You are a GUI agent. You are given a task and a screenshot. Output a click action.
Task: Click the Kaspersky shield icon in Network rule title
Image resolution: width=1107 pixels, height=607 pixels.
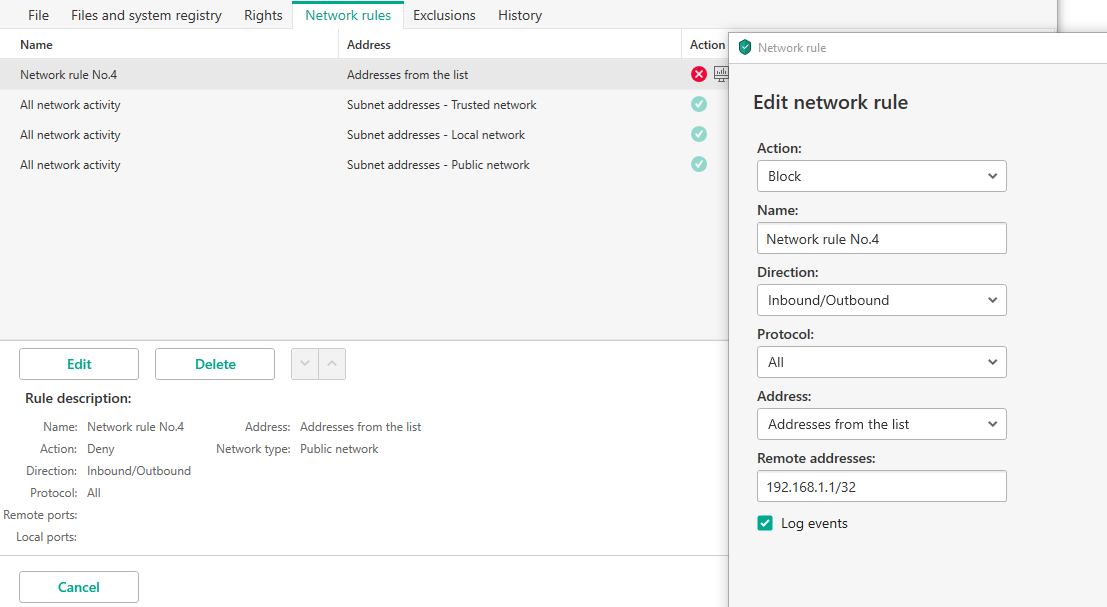[745, 47]
